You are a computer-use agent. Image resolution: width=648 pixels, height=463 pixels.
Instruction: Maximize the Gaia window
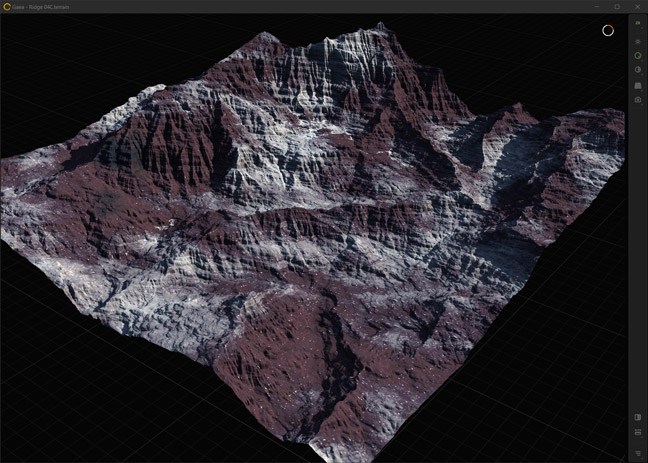click(x=616, y=6)
